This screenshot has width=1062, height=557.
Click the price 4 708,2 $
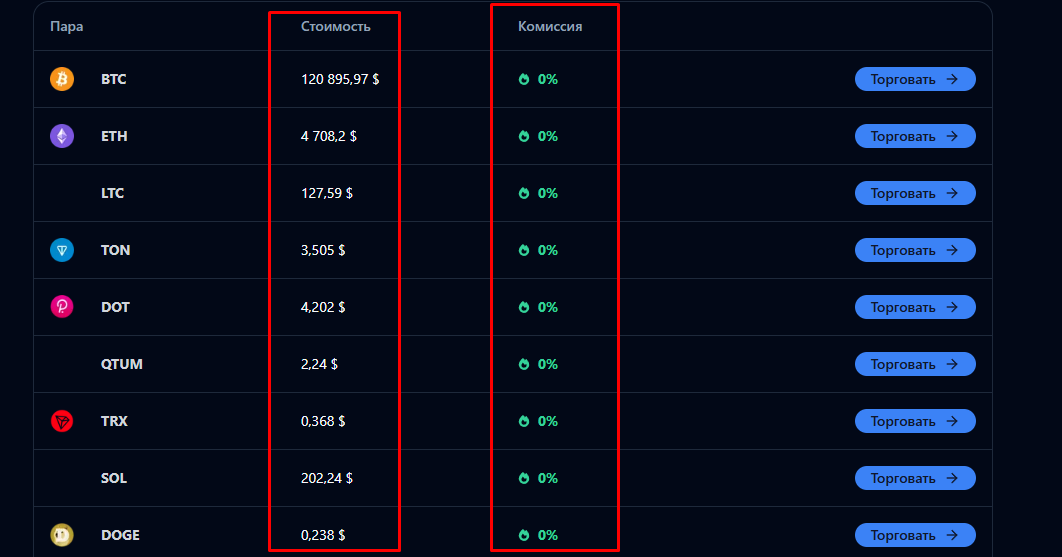click(328, 136)
